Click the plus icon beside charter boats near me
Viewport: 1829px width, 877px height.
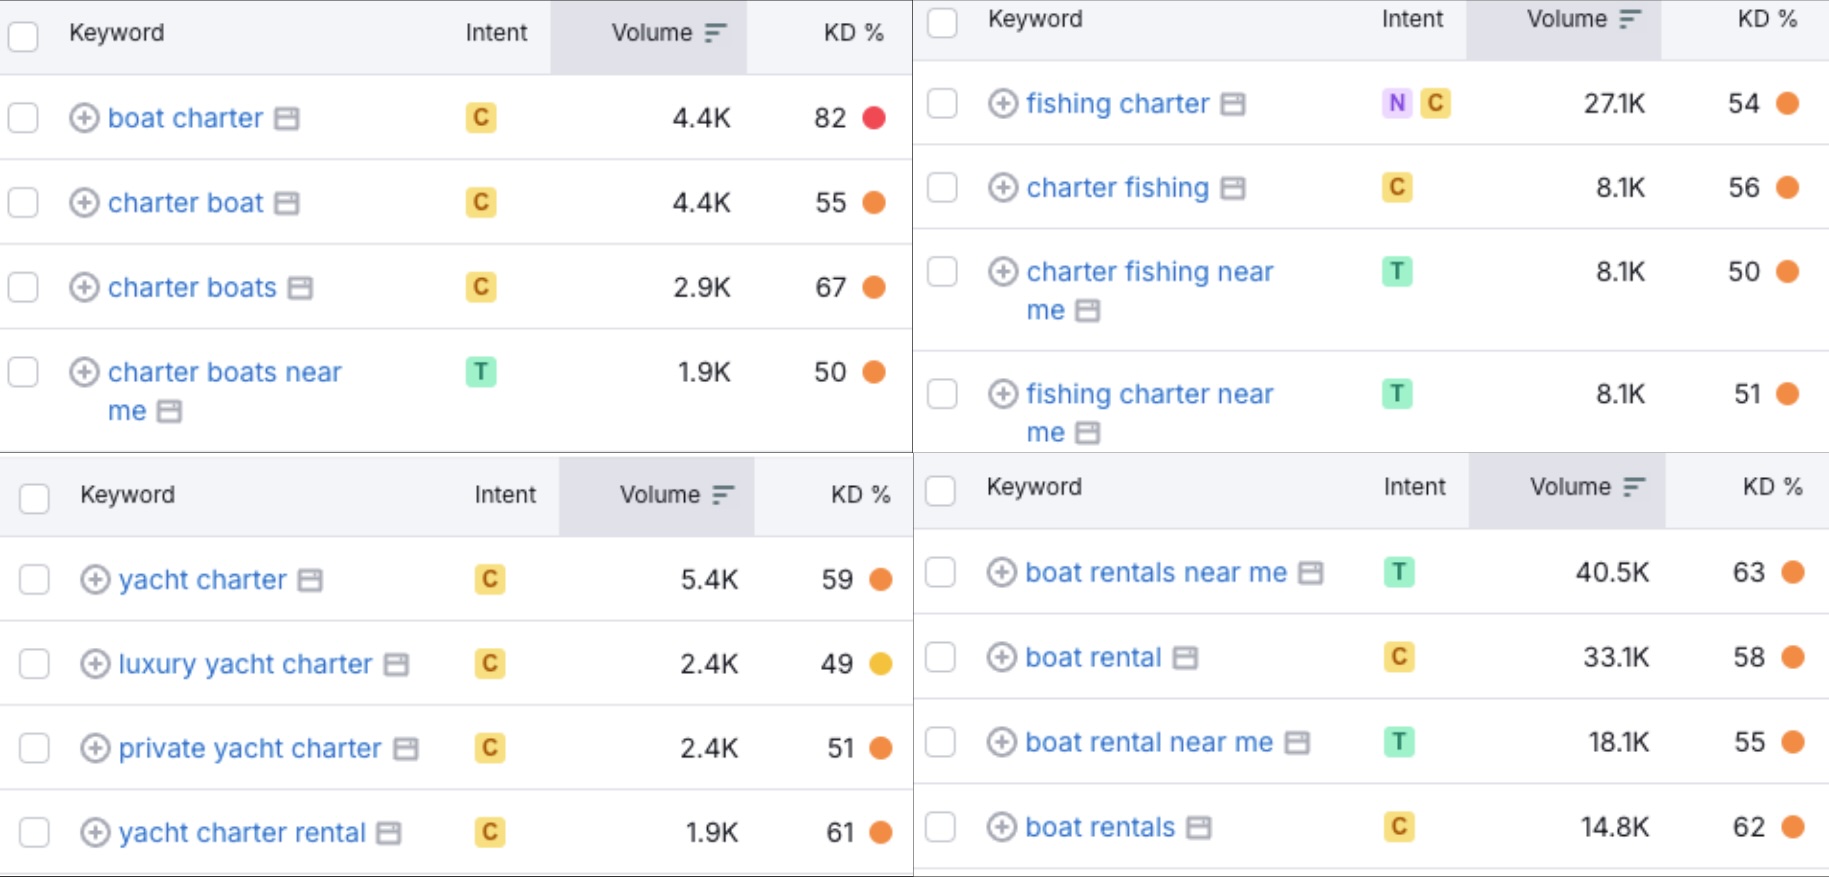coord(84,372)
